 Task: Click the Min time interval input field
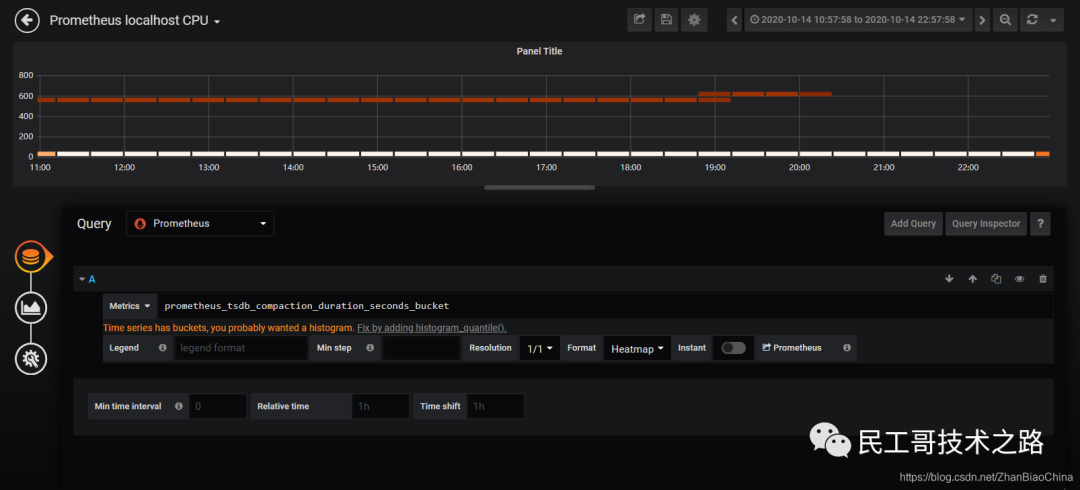[218, 406]
